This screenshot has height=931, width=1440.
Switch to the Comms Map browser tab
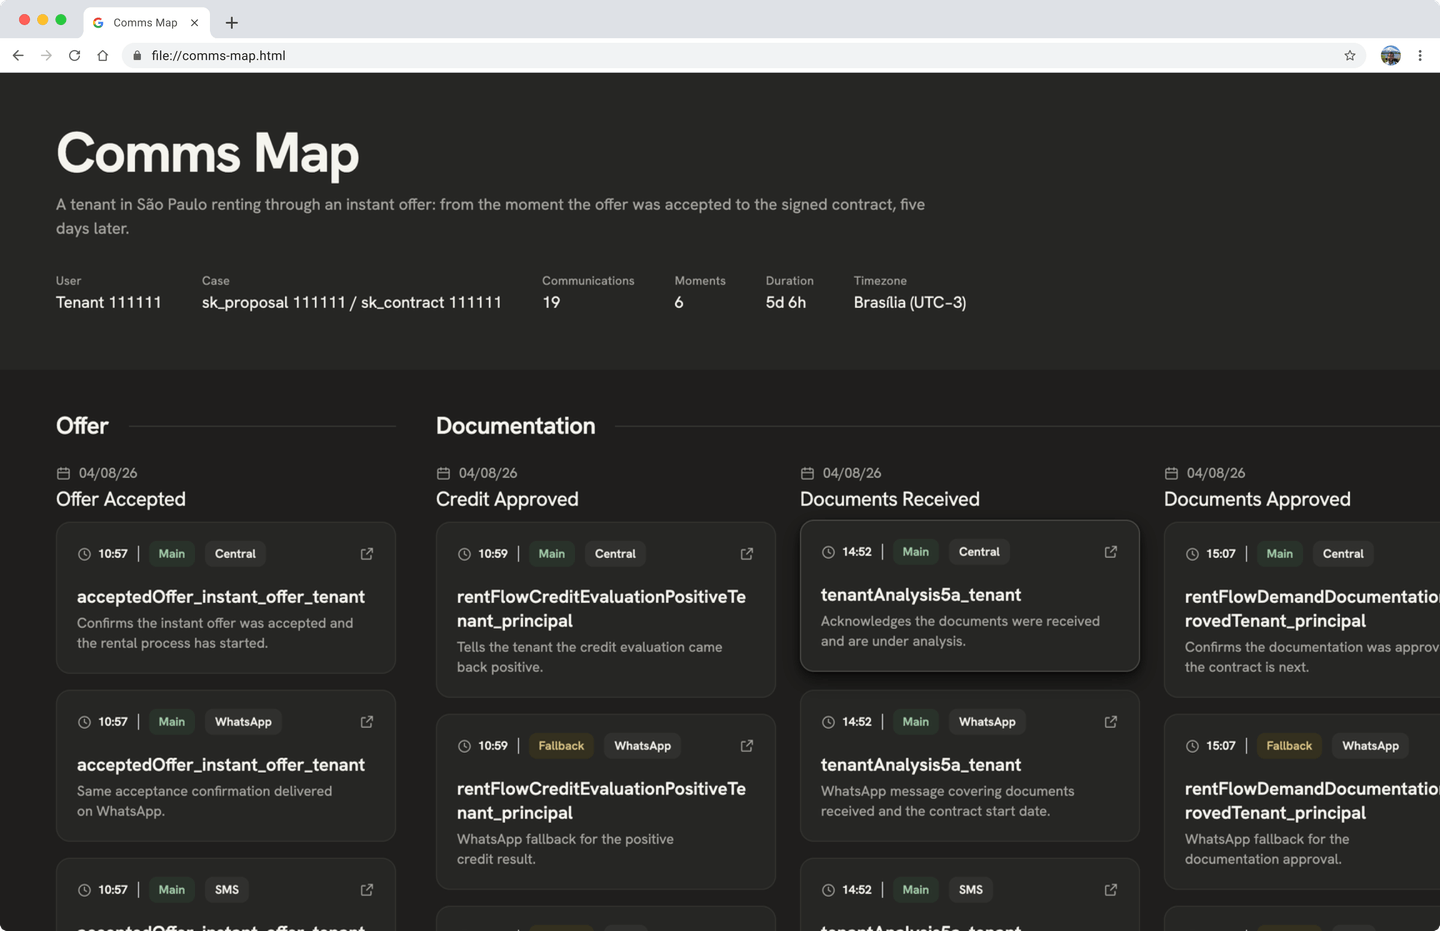145,22
